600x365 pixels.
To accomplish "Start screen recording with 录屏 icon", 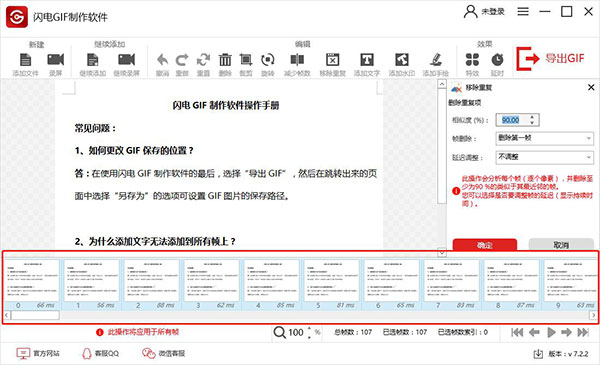I will tap(55, 60).
